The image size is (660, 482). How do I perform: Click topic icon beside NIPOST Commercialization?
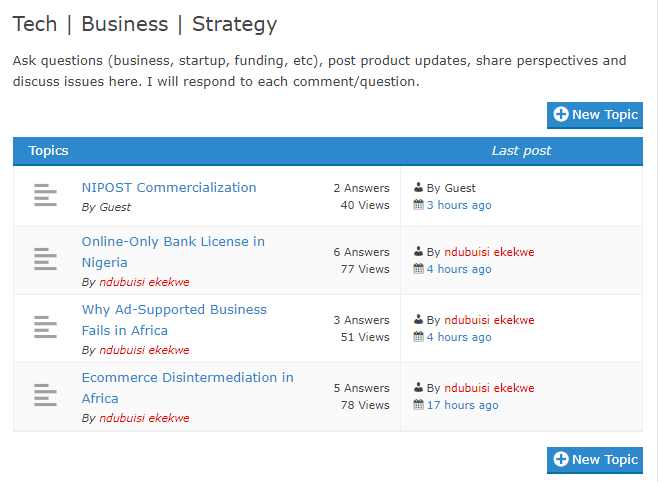click(45, 195)
